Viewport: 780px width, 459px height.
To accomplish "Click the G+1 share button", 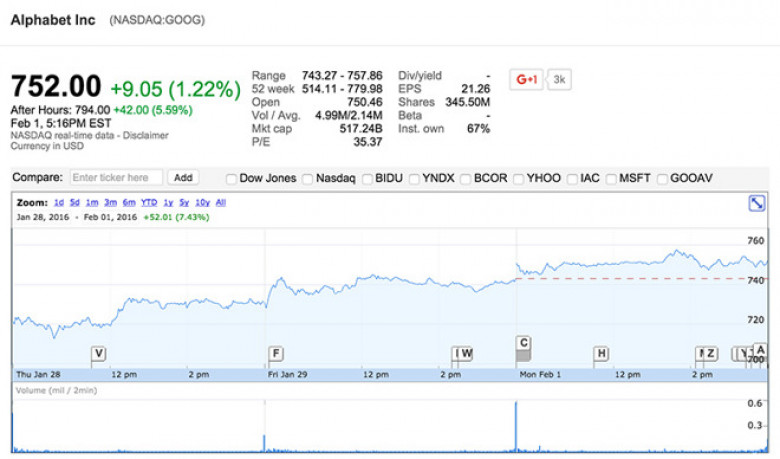I will tap(526, 80).
